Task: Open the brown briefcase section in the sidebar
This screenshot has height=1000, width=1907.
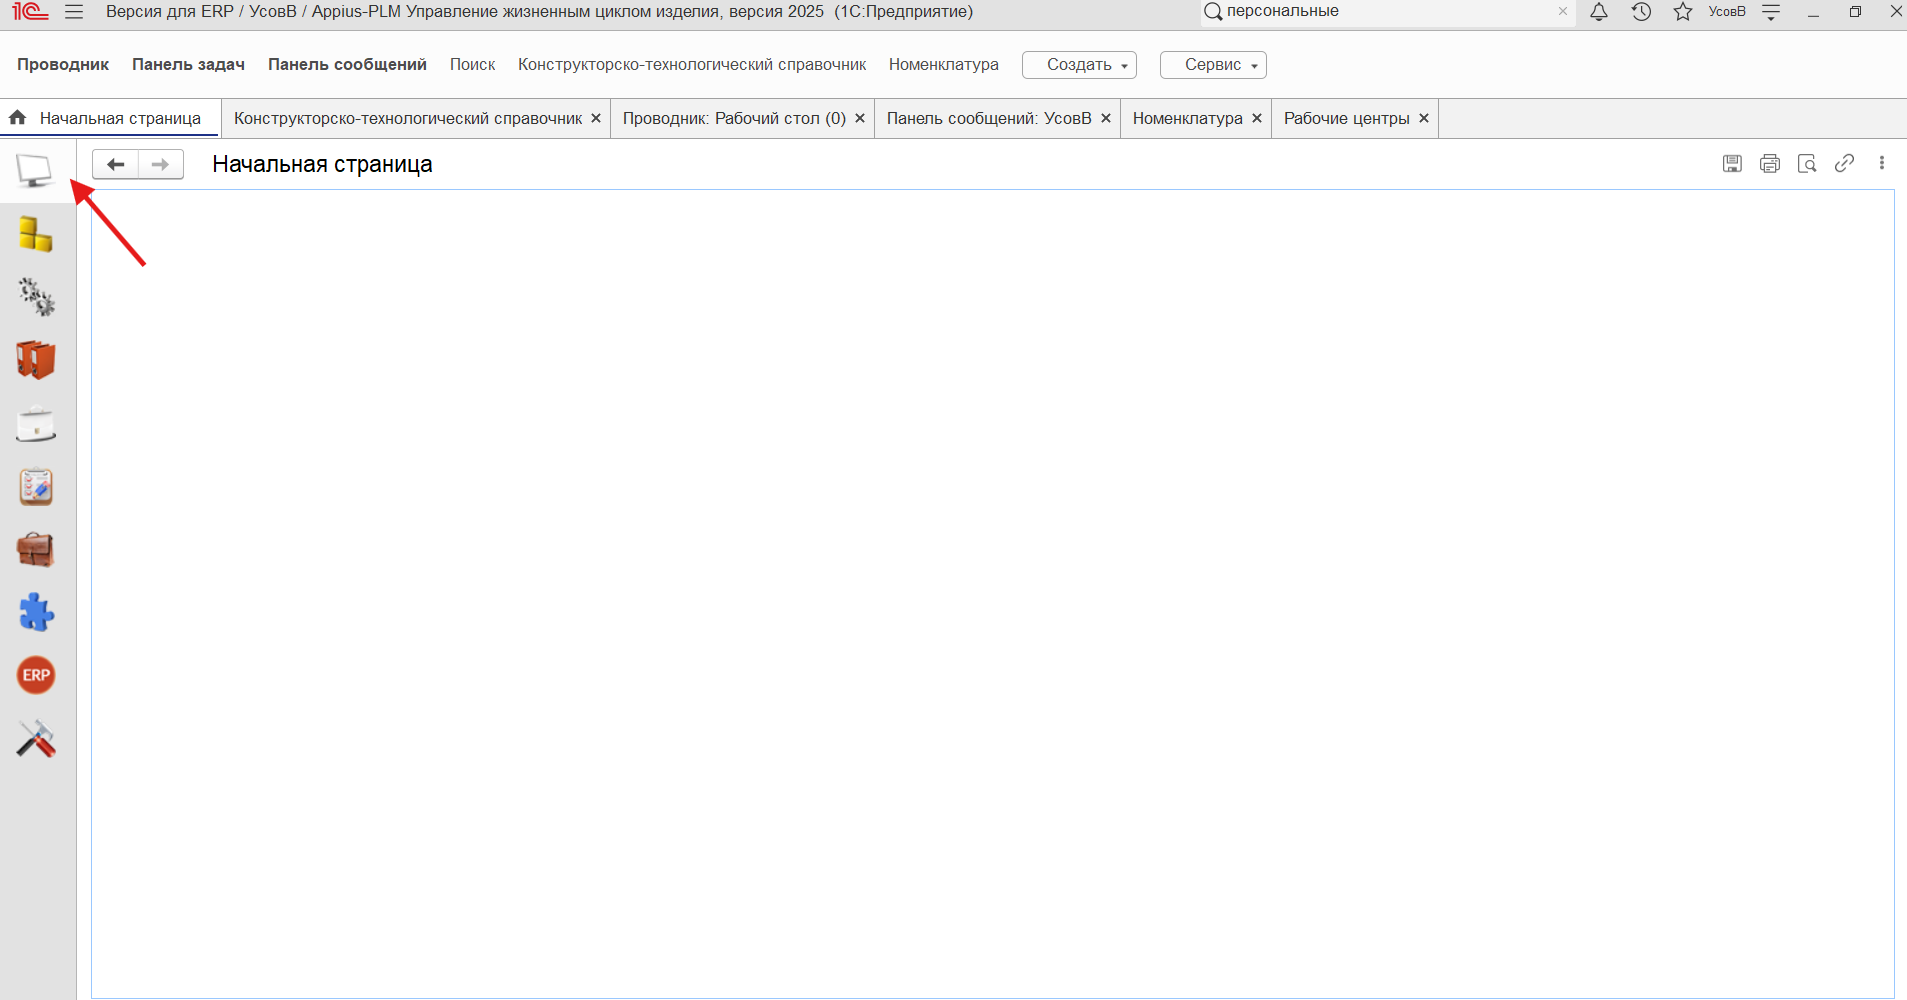Action: (36, 550)
